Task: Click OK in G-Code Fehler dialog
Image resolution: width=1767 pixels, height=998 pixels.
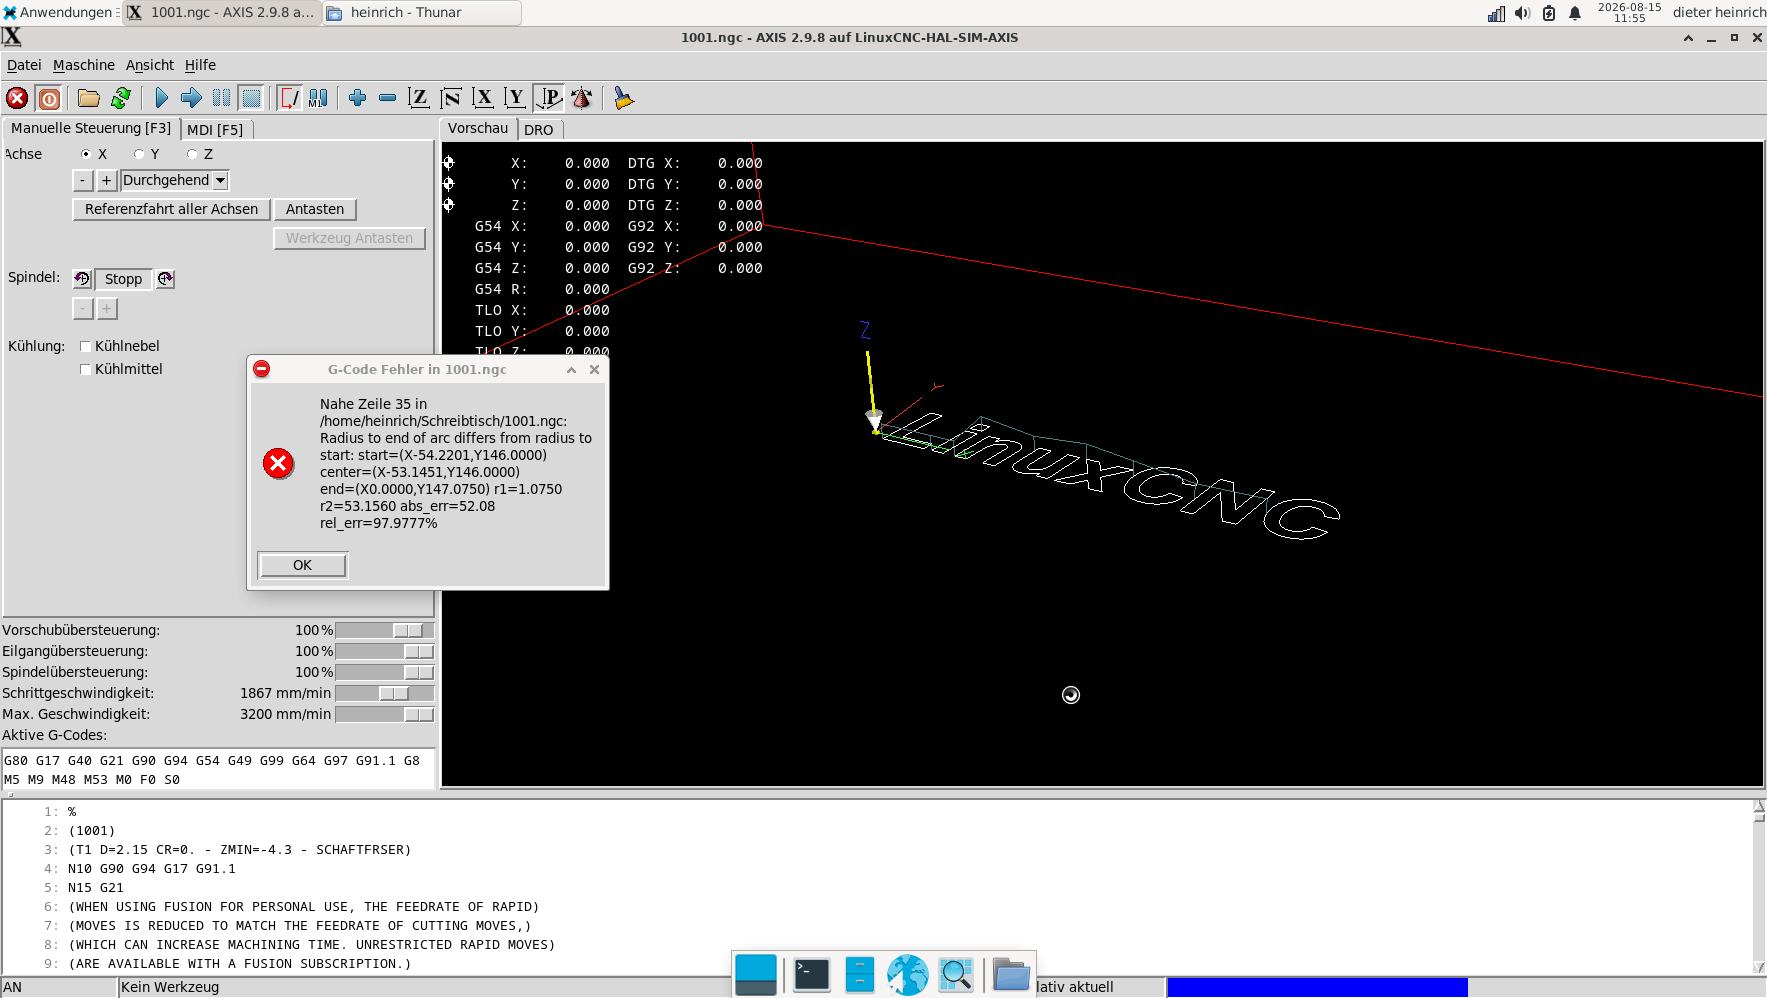Action: [302, 565]
